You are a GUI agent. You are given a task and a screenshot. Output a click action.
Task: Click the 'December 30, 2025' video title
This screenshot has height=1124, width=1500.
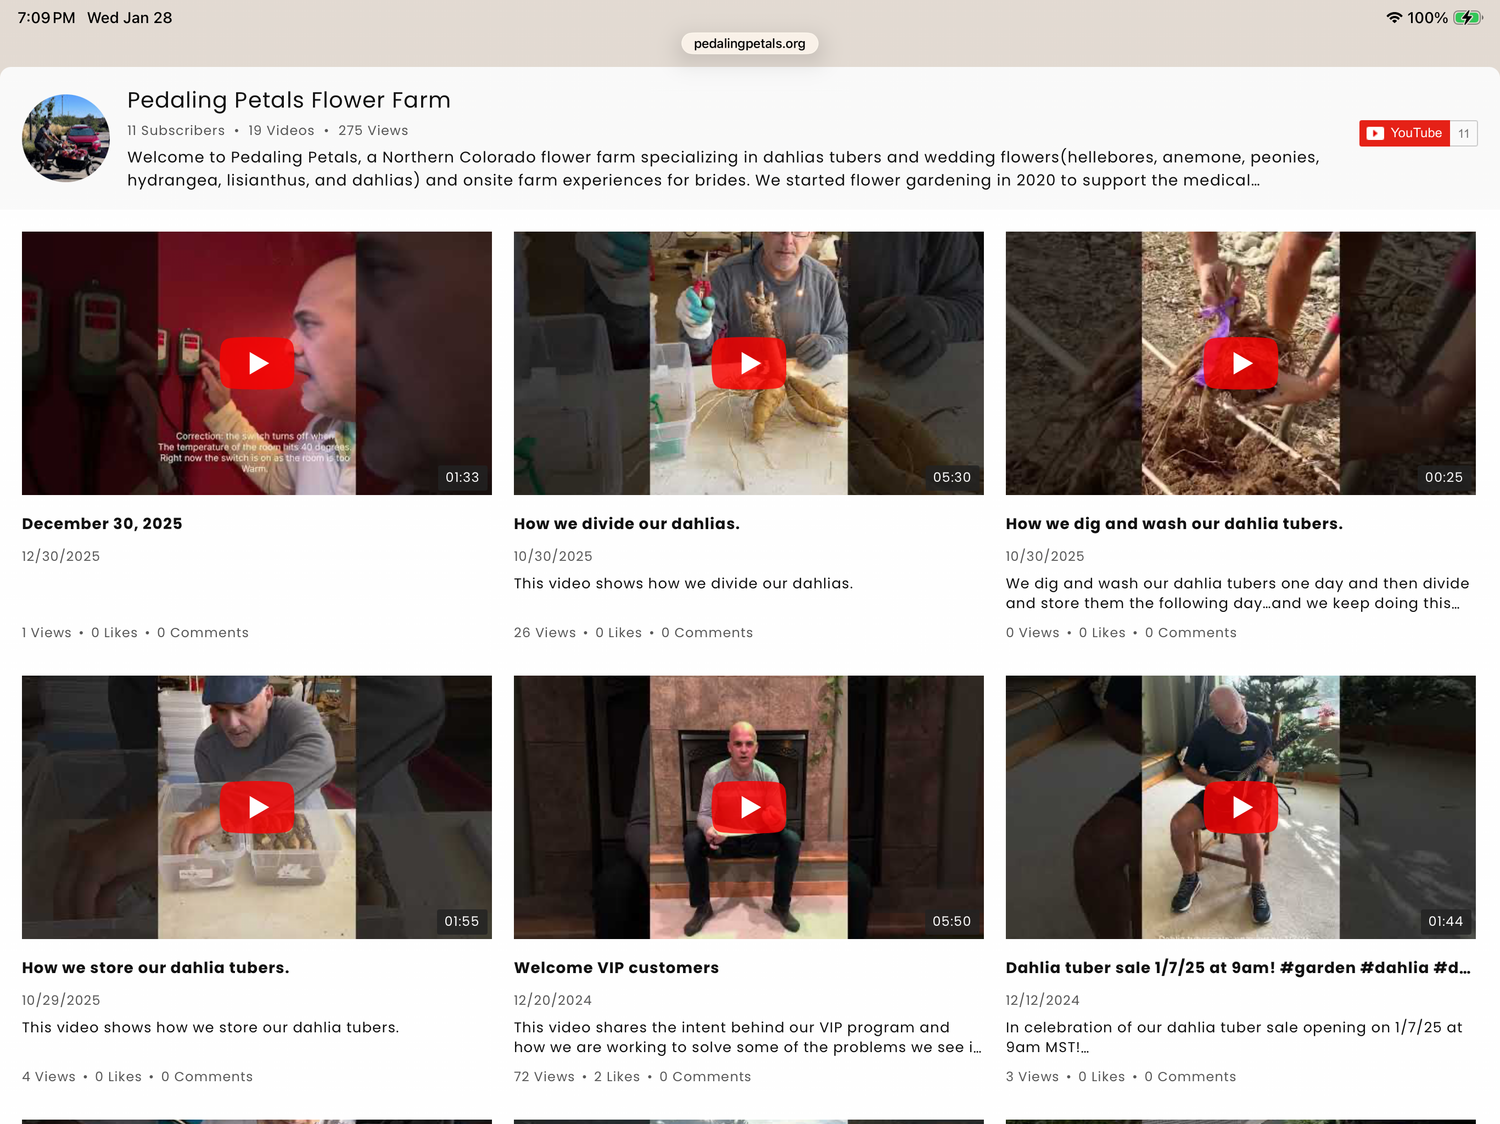[x=102, y=524]
